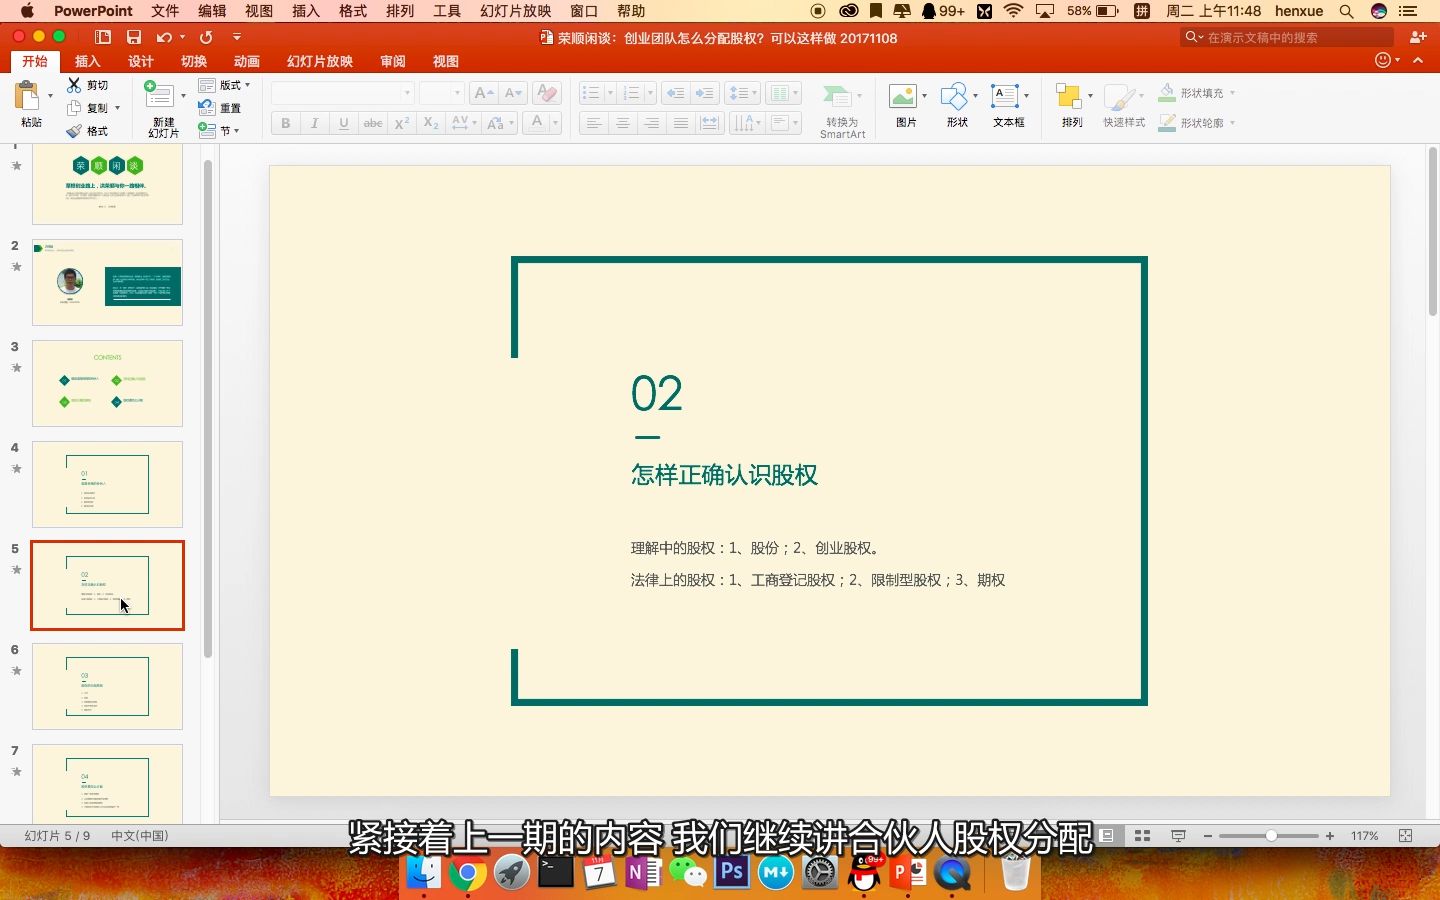Switch to normal view in status bar
The height and width of the screenshot is (900, 1440).
(x=1106, y=836)
